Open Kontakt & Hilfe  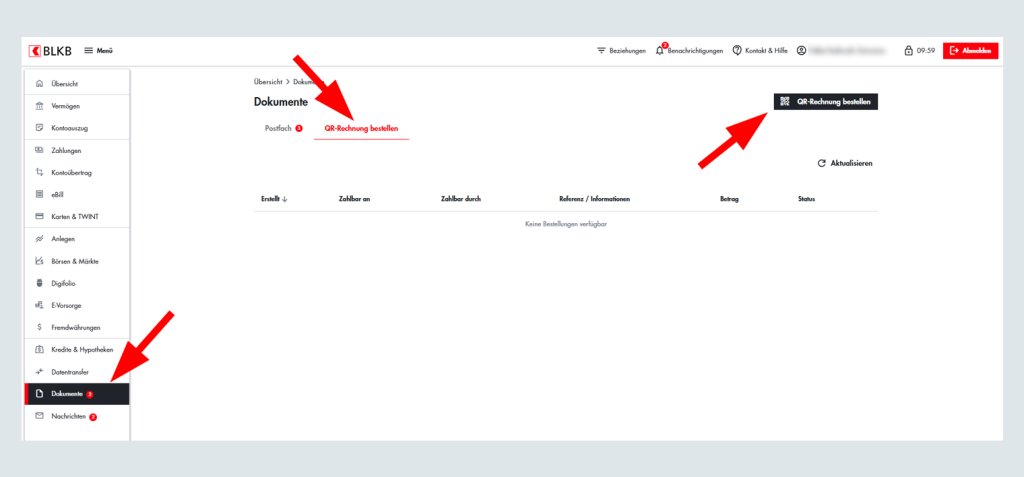tap(766, 51)
